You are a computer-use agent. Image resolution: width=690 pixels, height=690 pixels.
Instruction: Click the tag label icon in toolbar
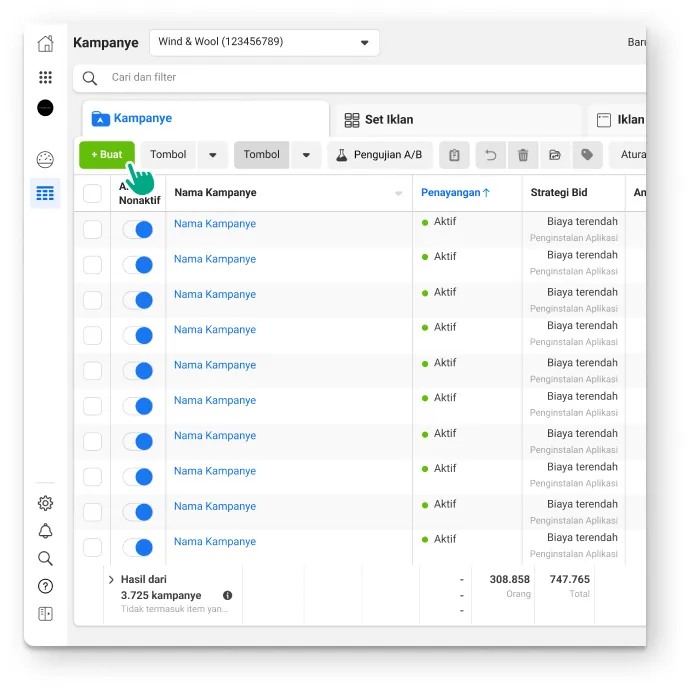coord(587,155)
